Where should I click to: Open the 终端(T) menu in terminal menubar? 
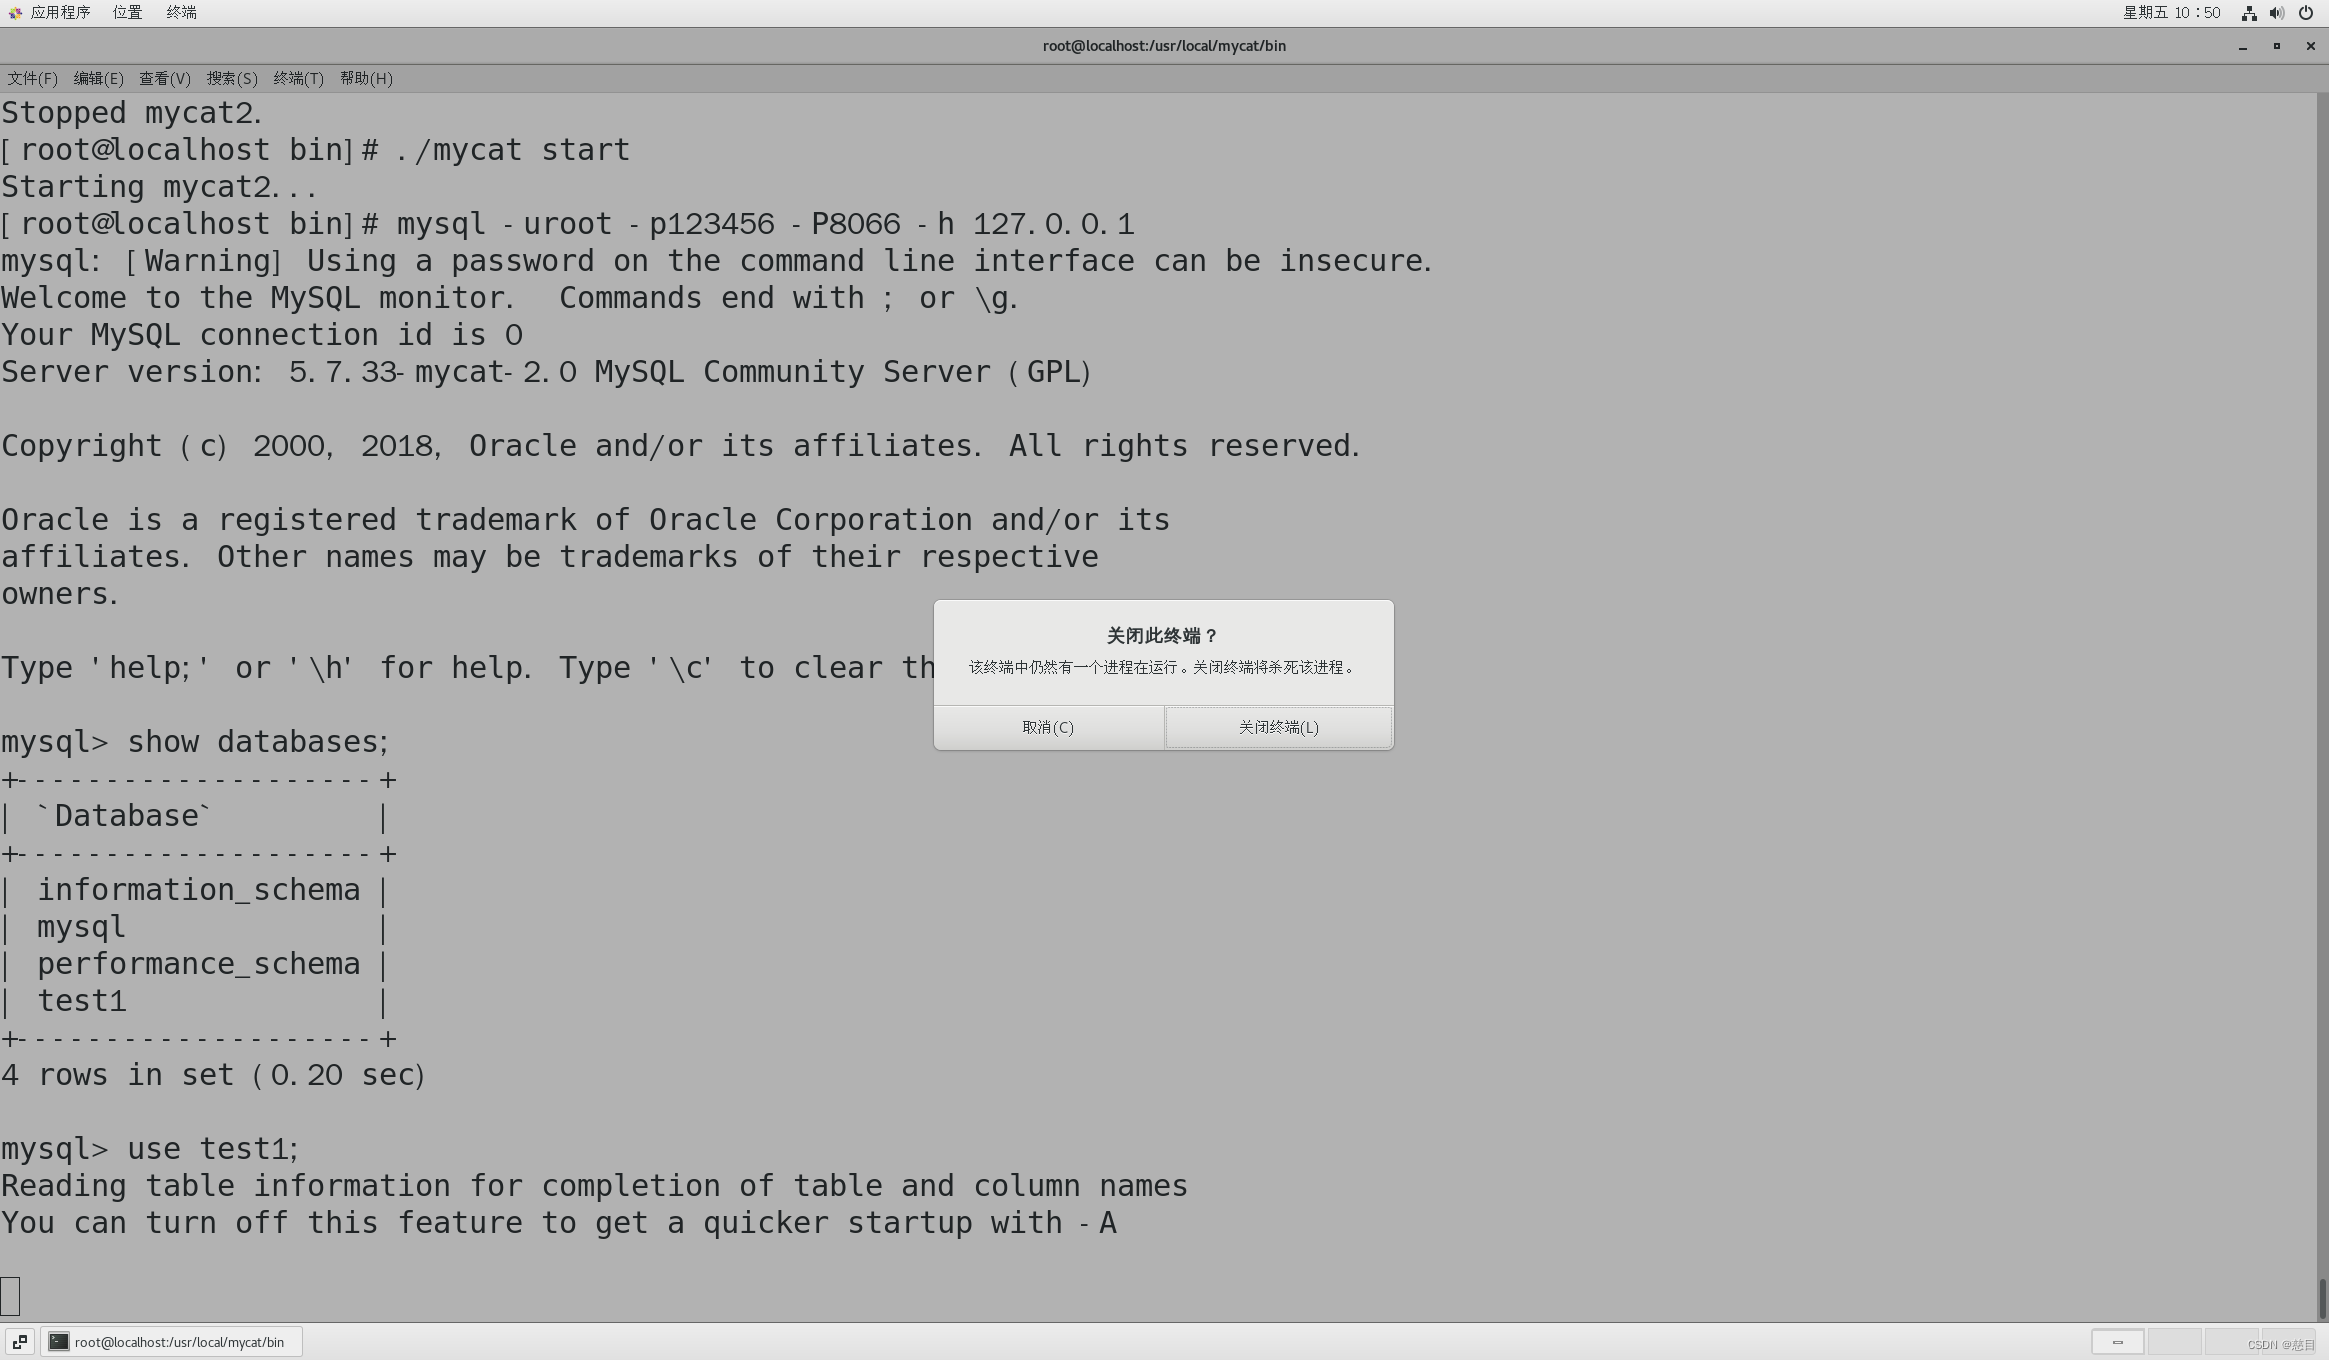click(299, 78)
